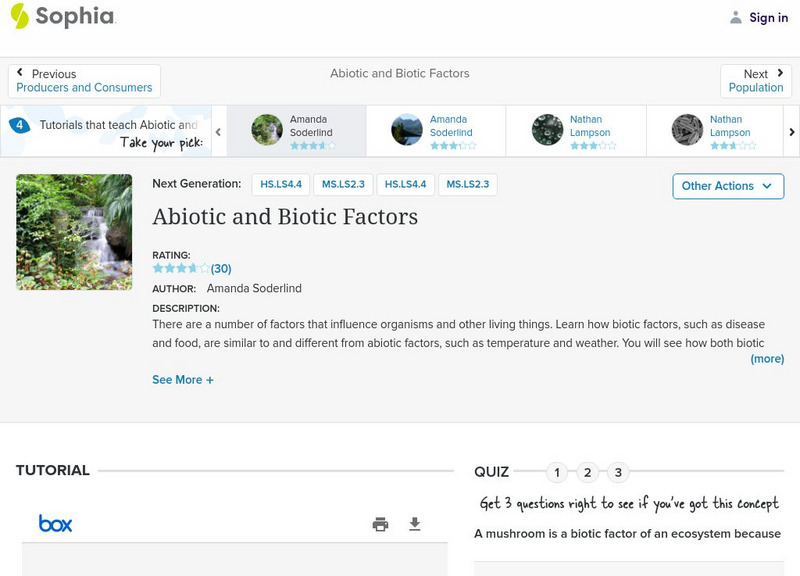Image resolution: width=800 pixels, height=576 pixels.
Task: Click the print icon in tutorial viewer
Action: point(380,524)
